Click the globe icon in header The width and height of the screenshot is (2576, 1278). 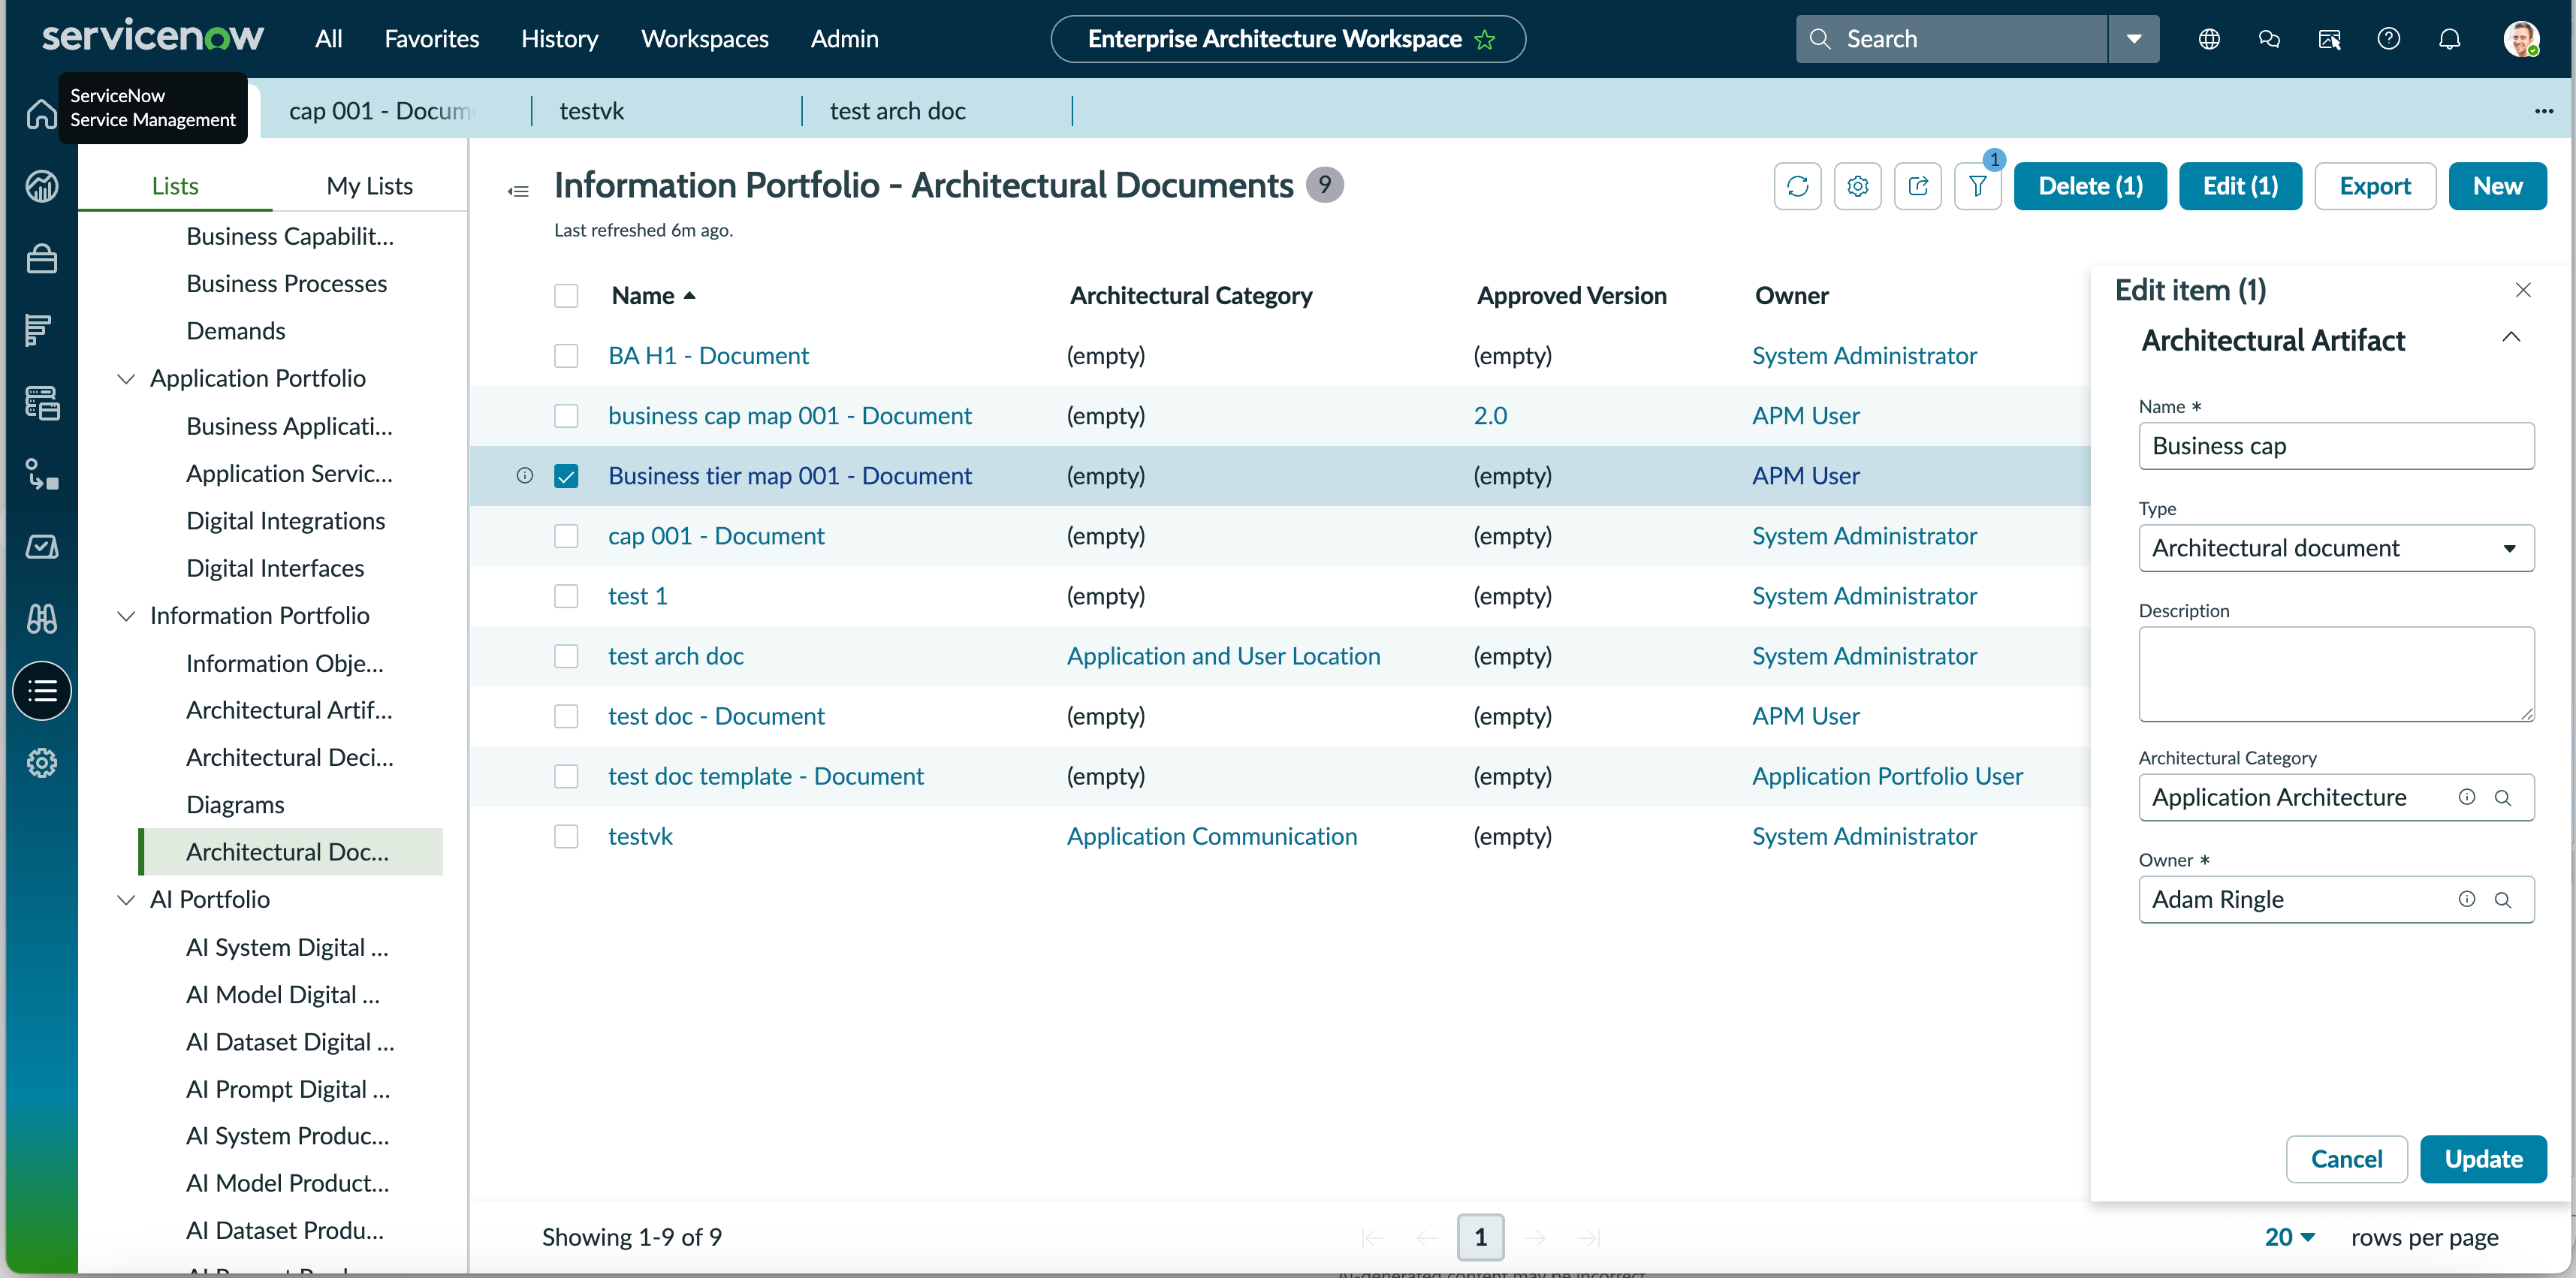pyautogui.click(x=2209, y=39)
